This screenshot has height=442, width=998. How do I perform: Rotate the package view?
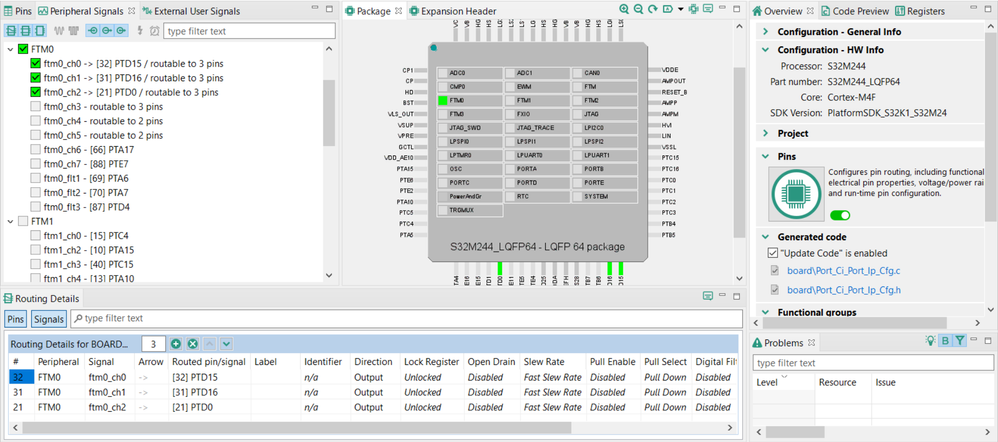pyautogui.click(x=653, y=10)
